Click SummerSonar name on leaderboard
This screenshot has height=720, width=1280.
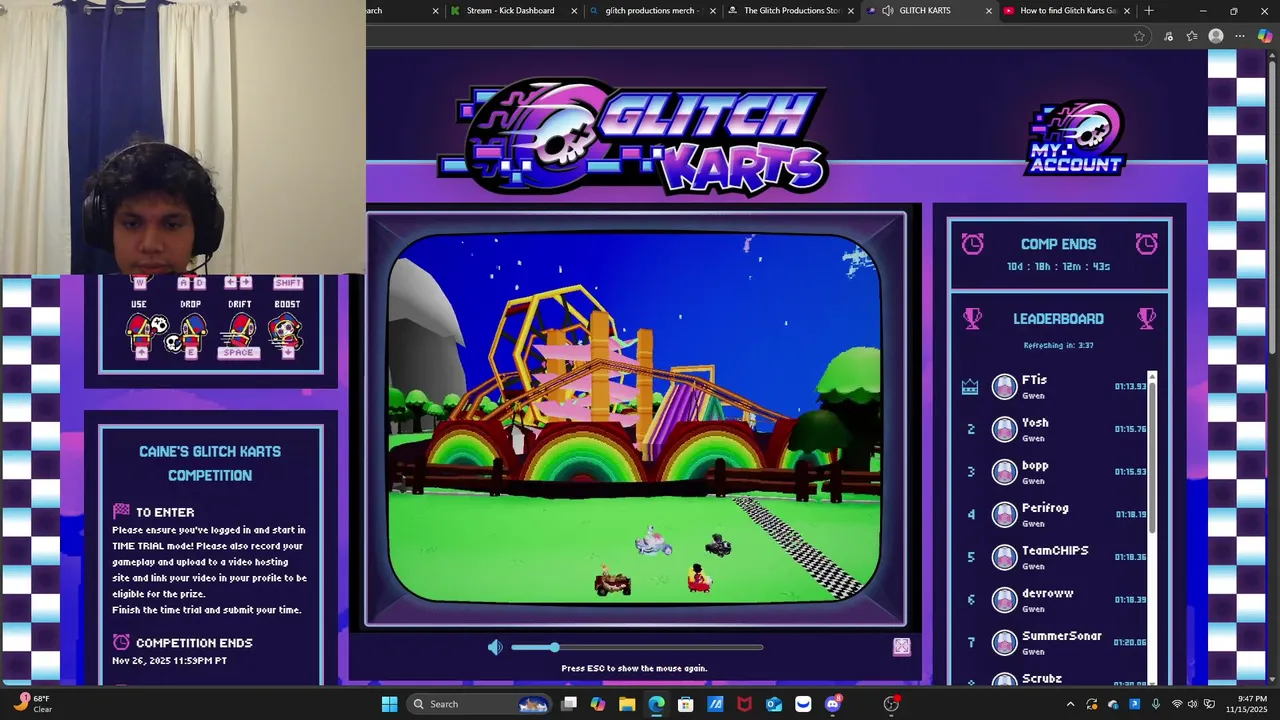pyautogui.click(x=1061, y=636)
